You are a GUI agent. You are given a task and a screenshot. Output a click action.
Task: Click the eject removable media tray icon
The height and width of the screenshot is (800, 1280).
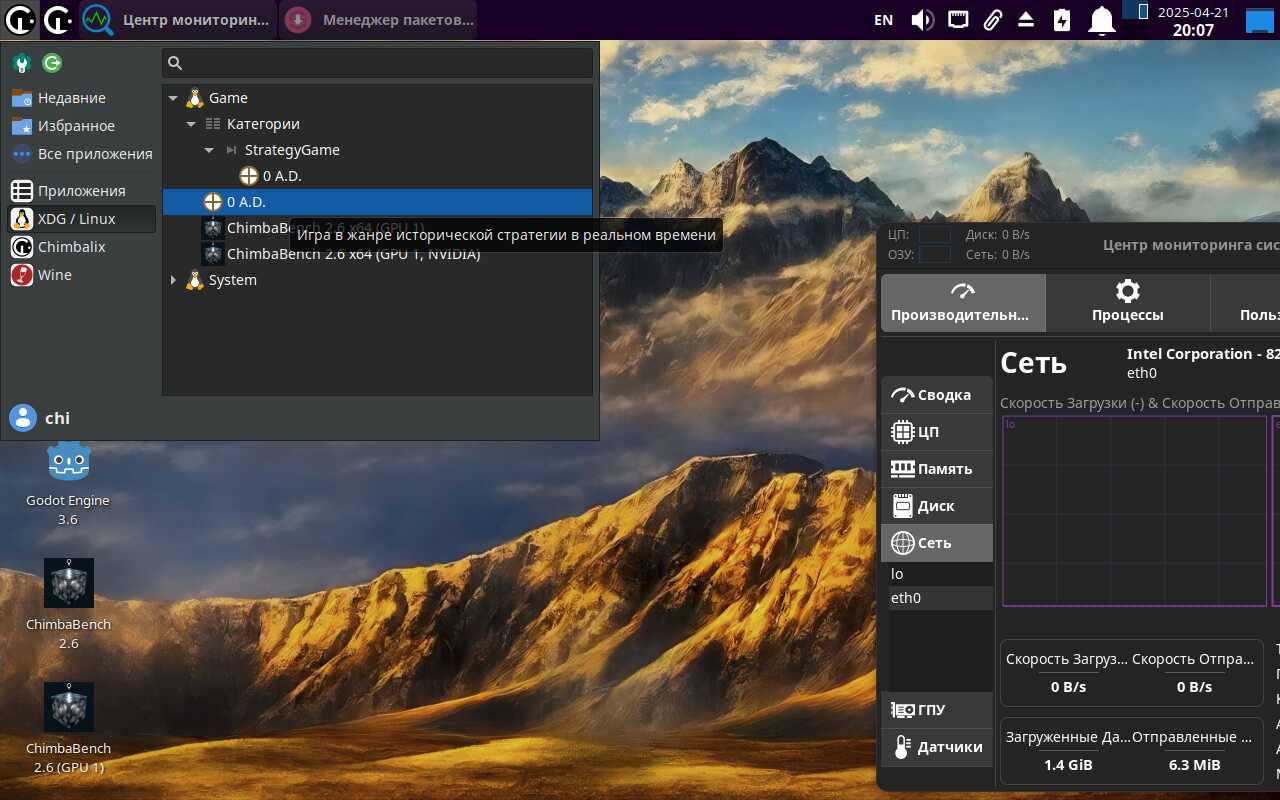point(1026,20)
